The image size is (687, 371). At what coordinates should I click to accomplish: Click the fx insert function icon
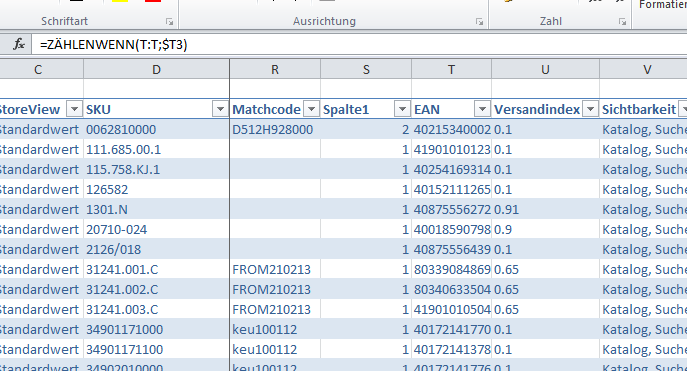click(x=18, y=44)
